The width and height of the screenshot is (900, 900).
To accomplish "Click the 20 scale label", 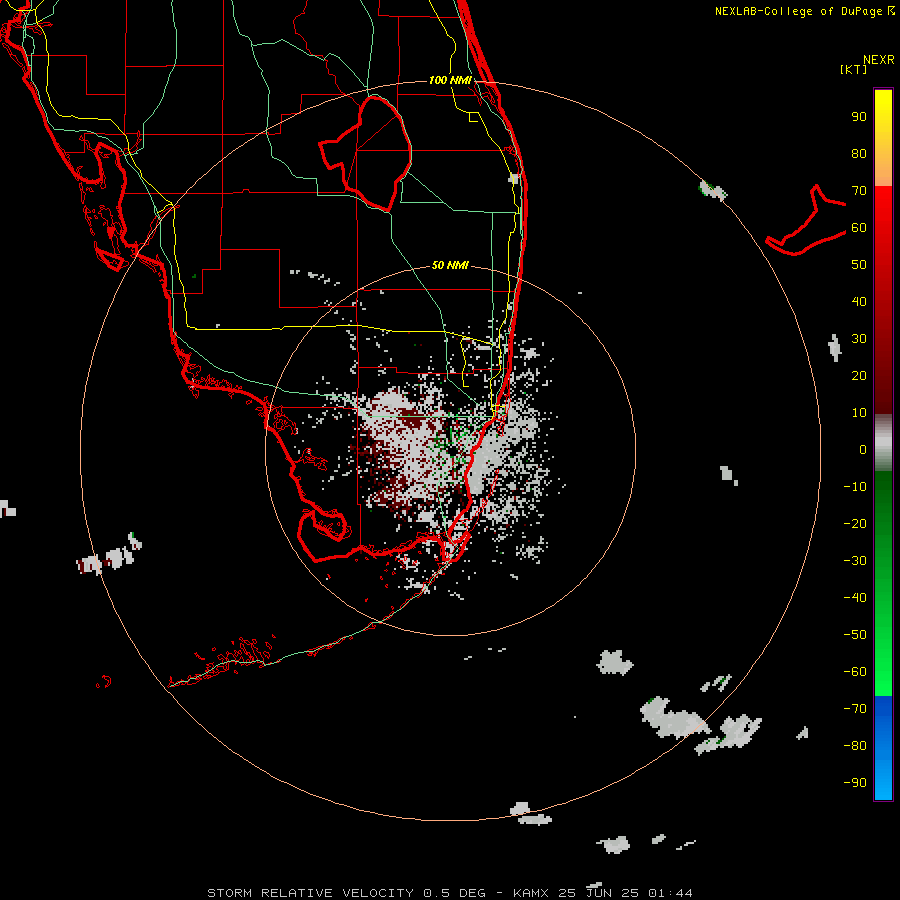I will [x=859, y=375].
